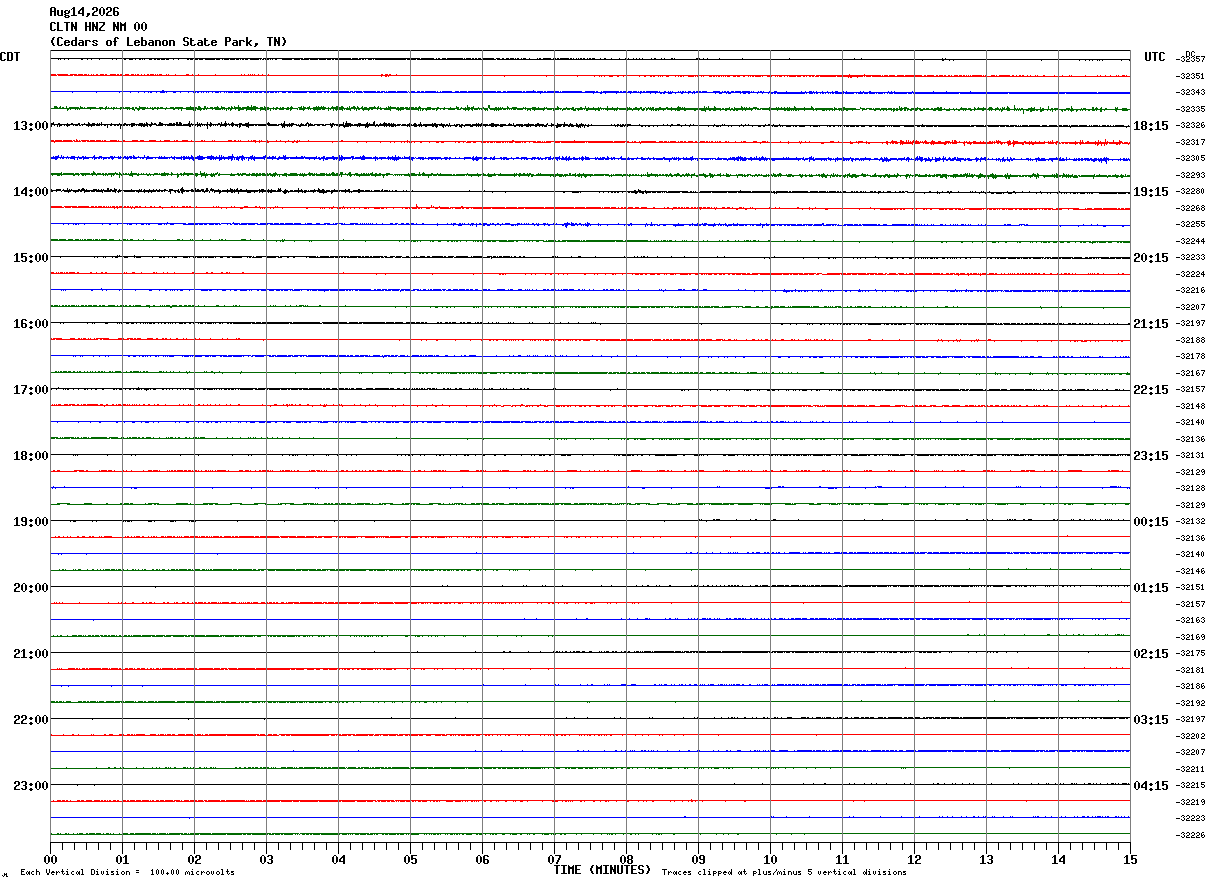This screenshot has height=886, width=1210.
Task: Click the 04:15 UTC time label
Action: [1150, 786]
